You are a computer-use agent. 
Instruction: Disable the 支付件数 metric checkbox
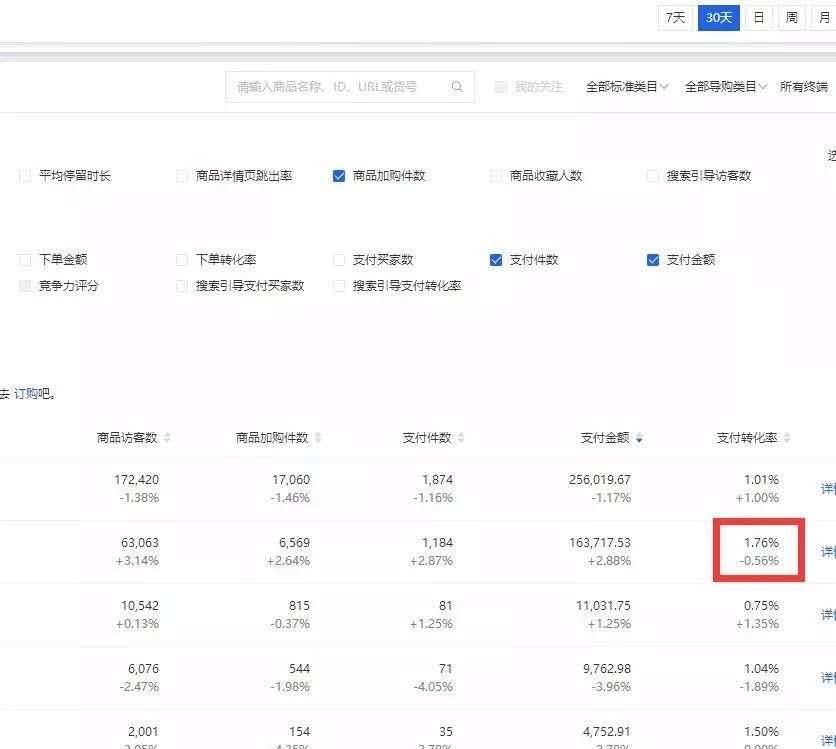click(x=495, y=259)
